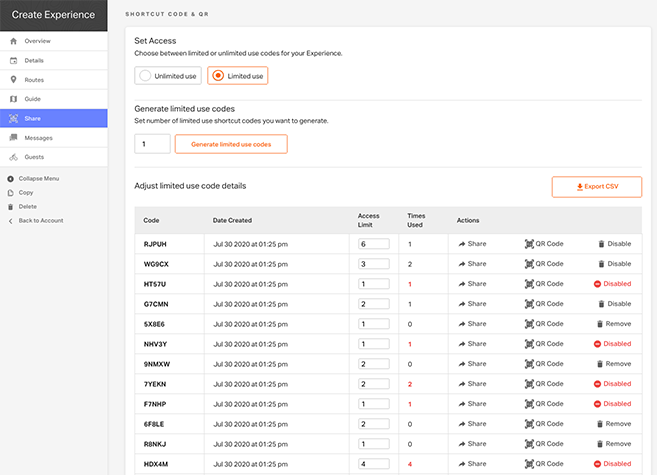Click the Create Experience header

[x=53, y=15]
